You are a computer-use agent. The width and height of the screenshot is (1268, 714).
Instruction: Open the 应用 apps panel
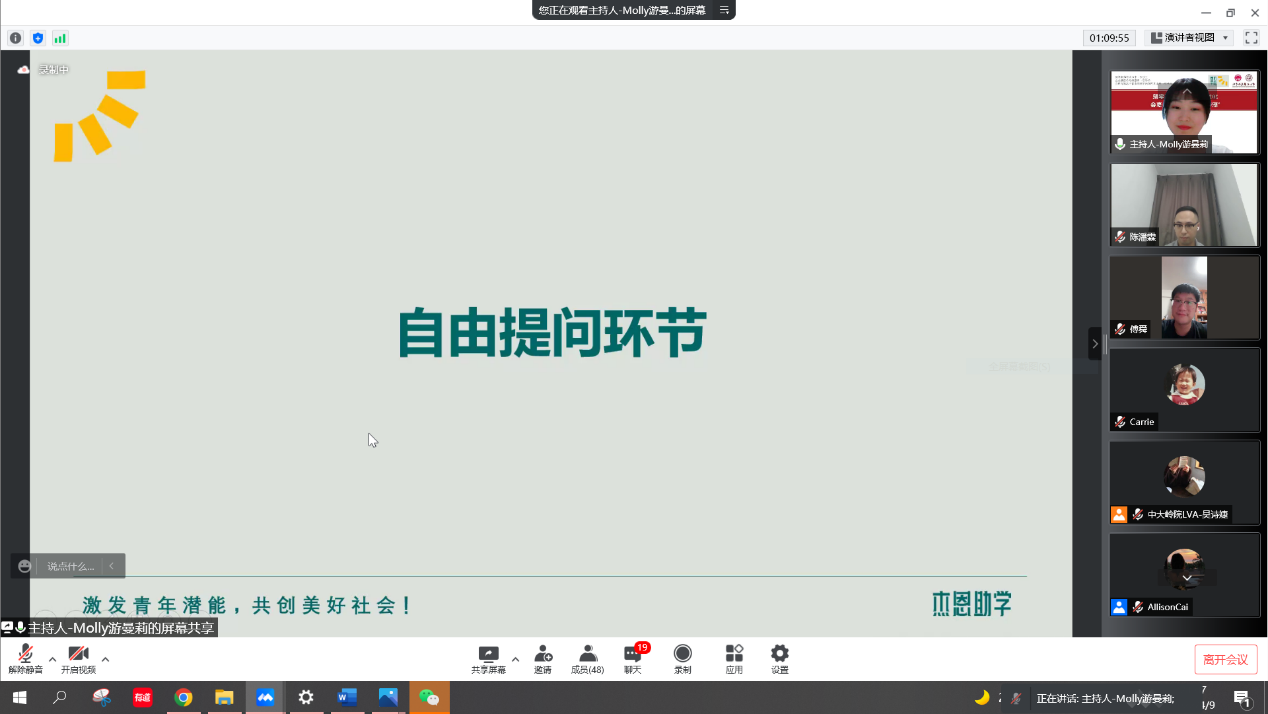click(x=733, y=658)
